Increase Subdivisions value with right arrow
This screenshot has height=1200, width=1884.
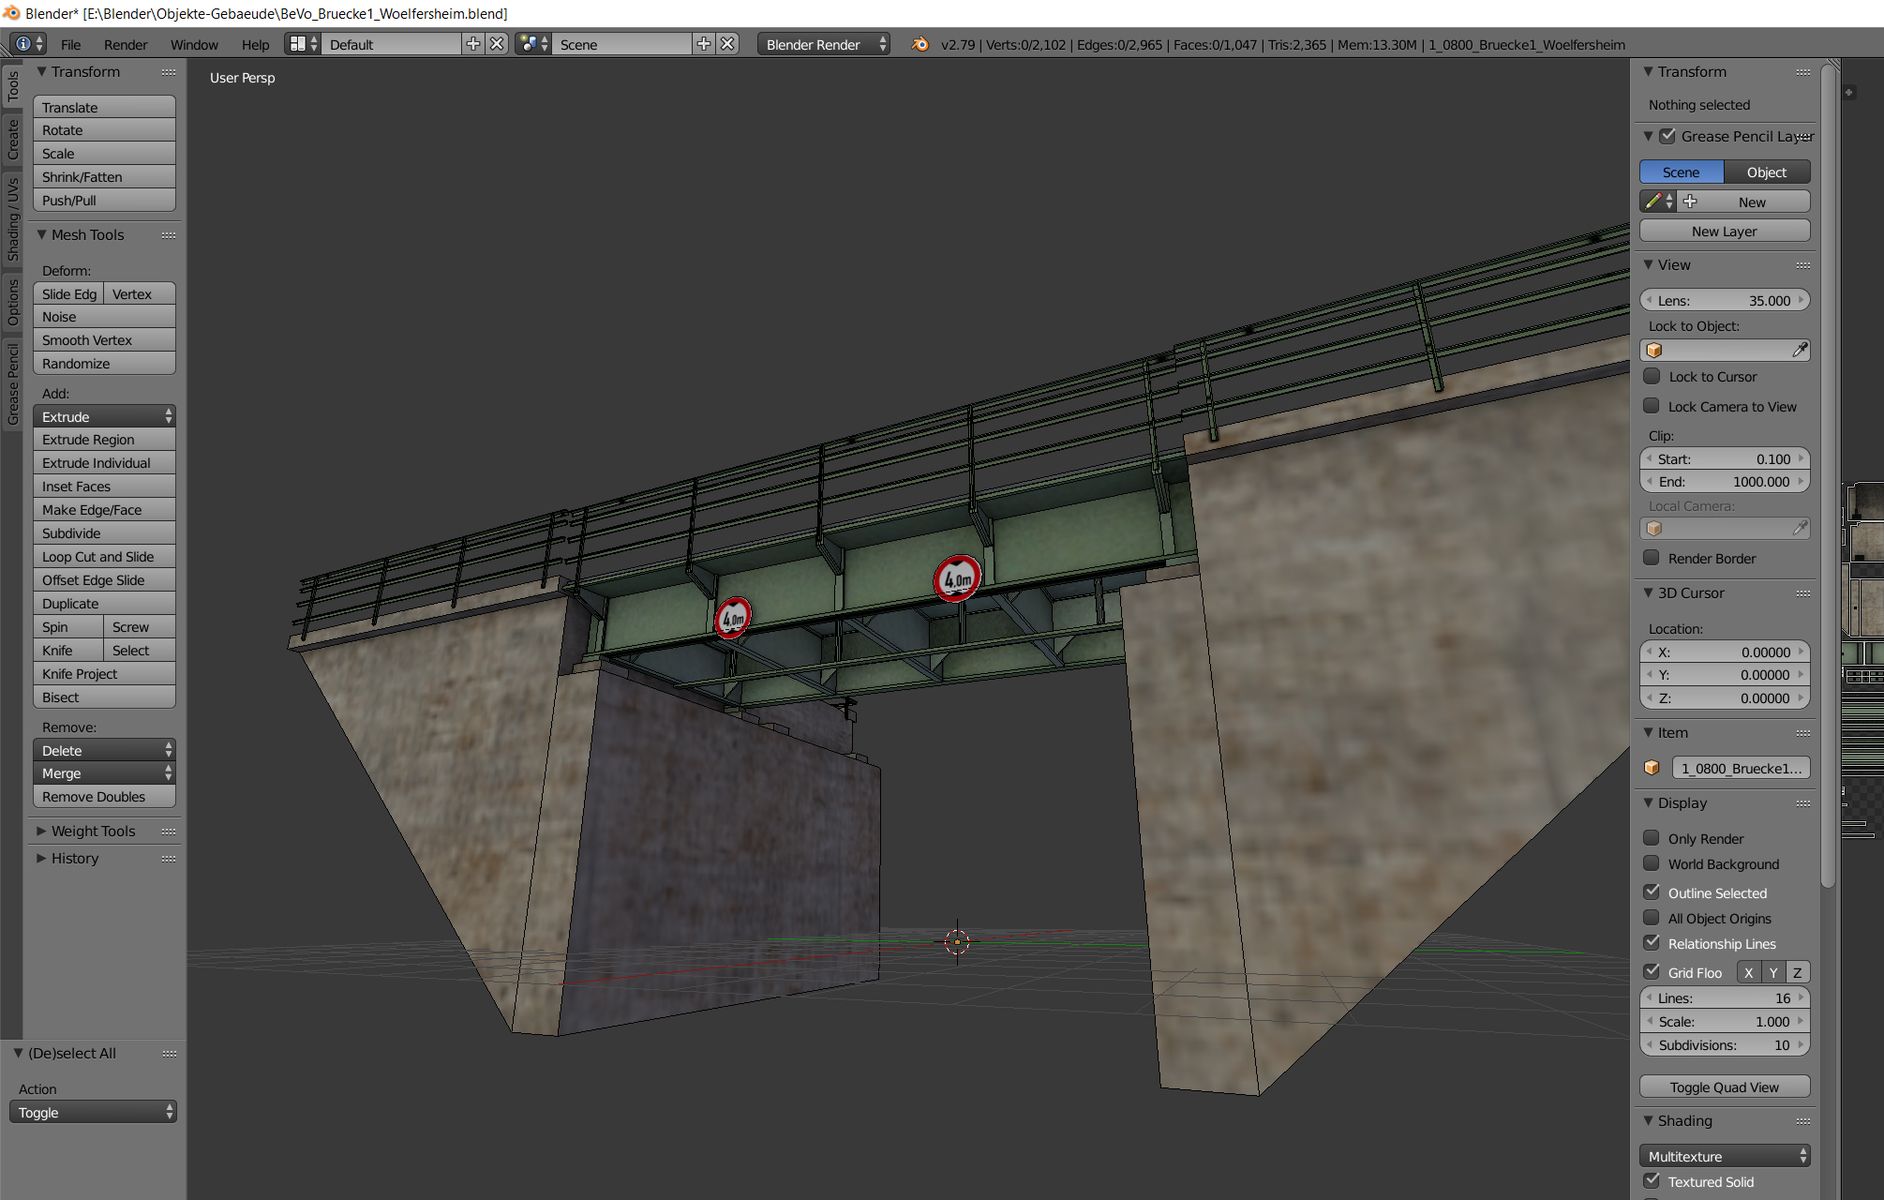coord(1801,1045)
